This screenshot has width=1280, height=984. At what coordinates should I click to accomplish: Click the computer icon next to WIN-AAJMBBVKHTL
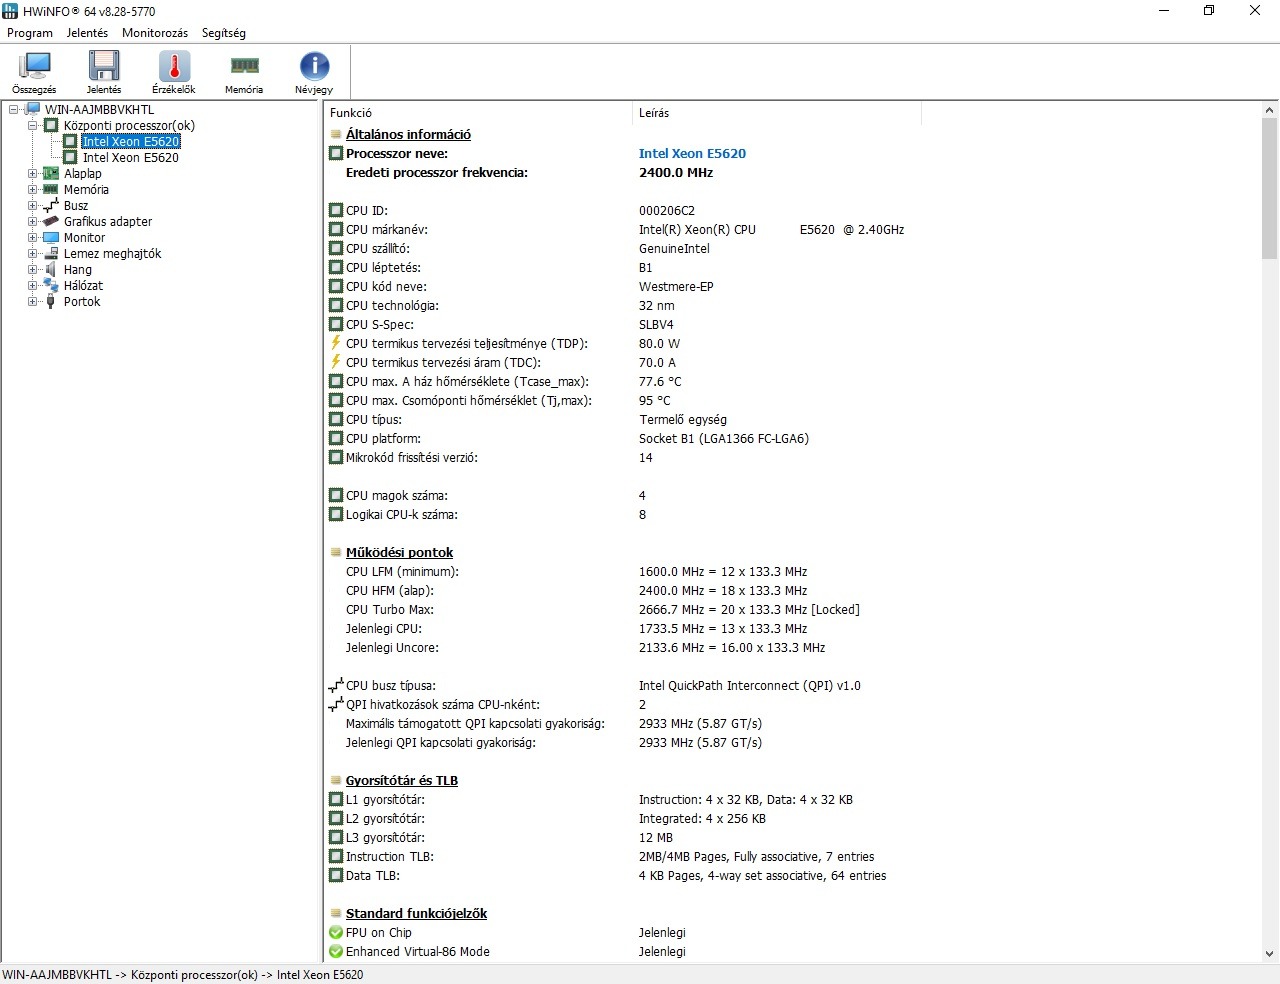pos(32,109)
